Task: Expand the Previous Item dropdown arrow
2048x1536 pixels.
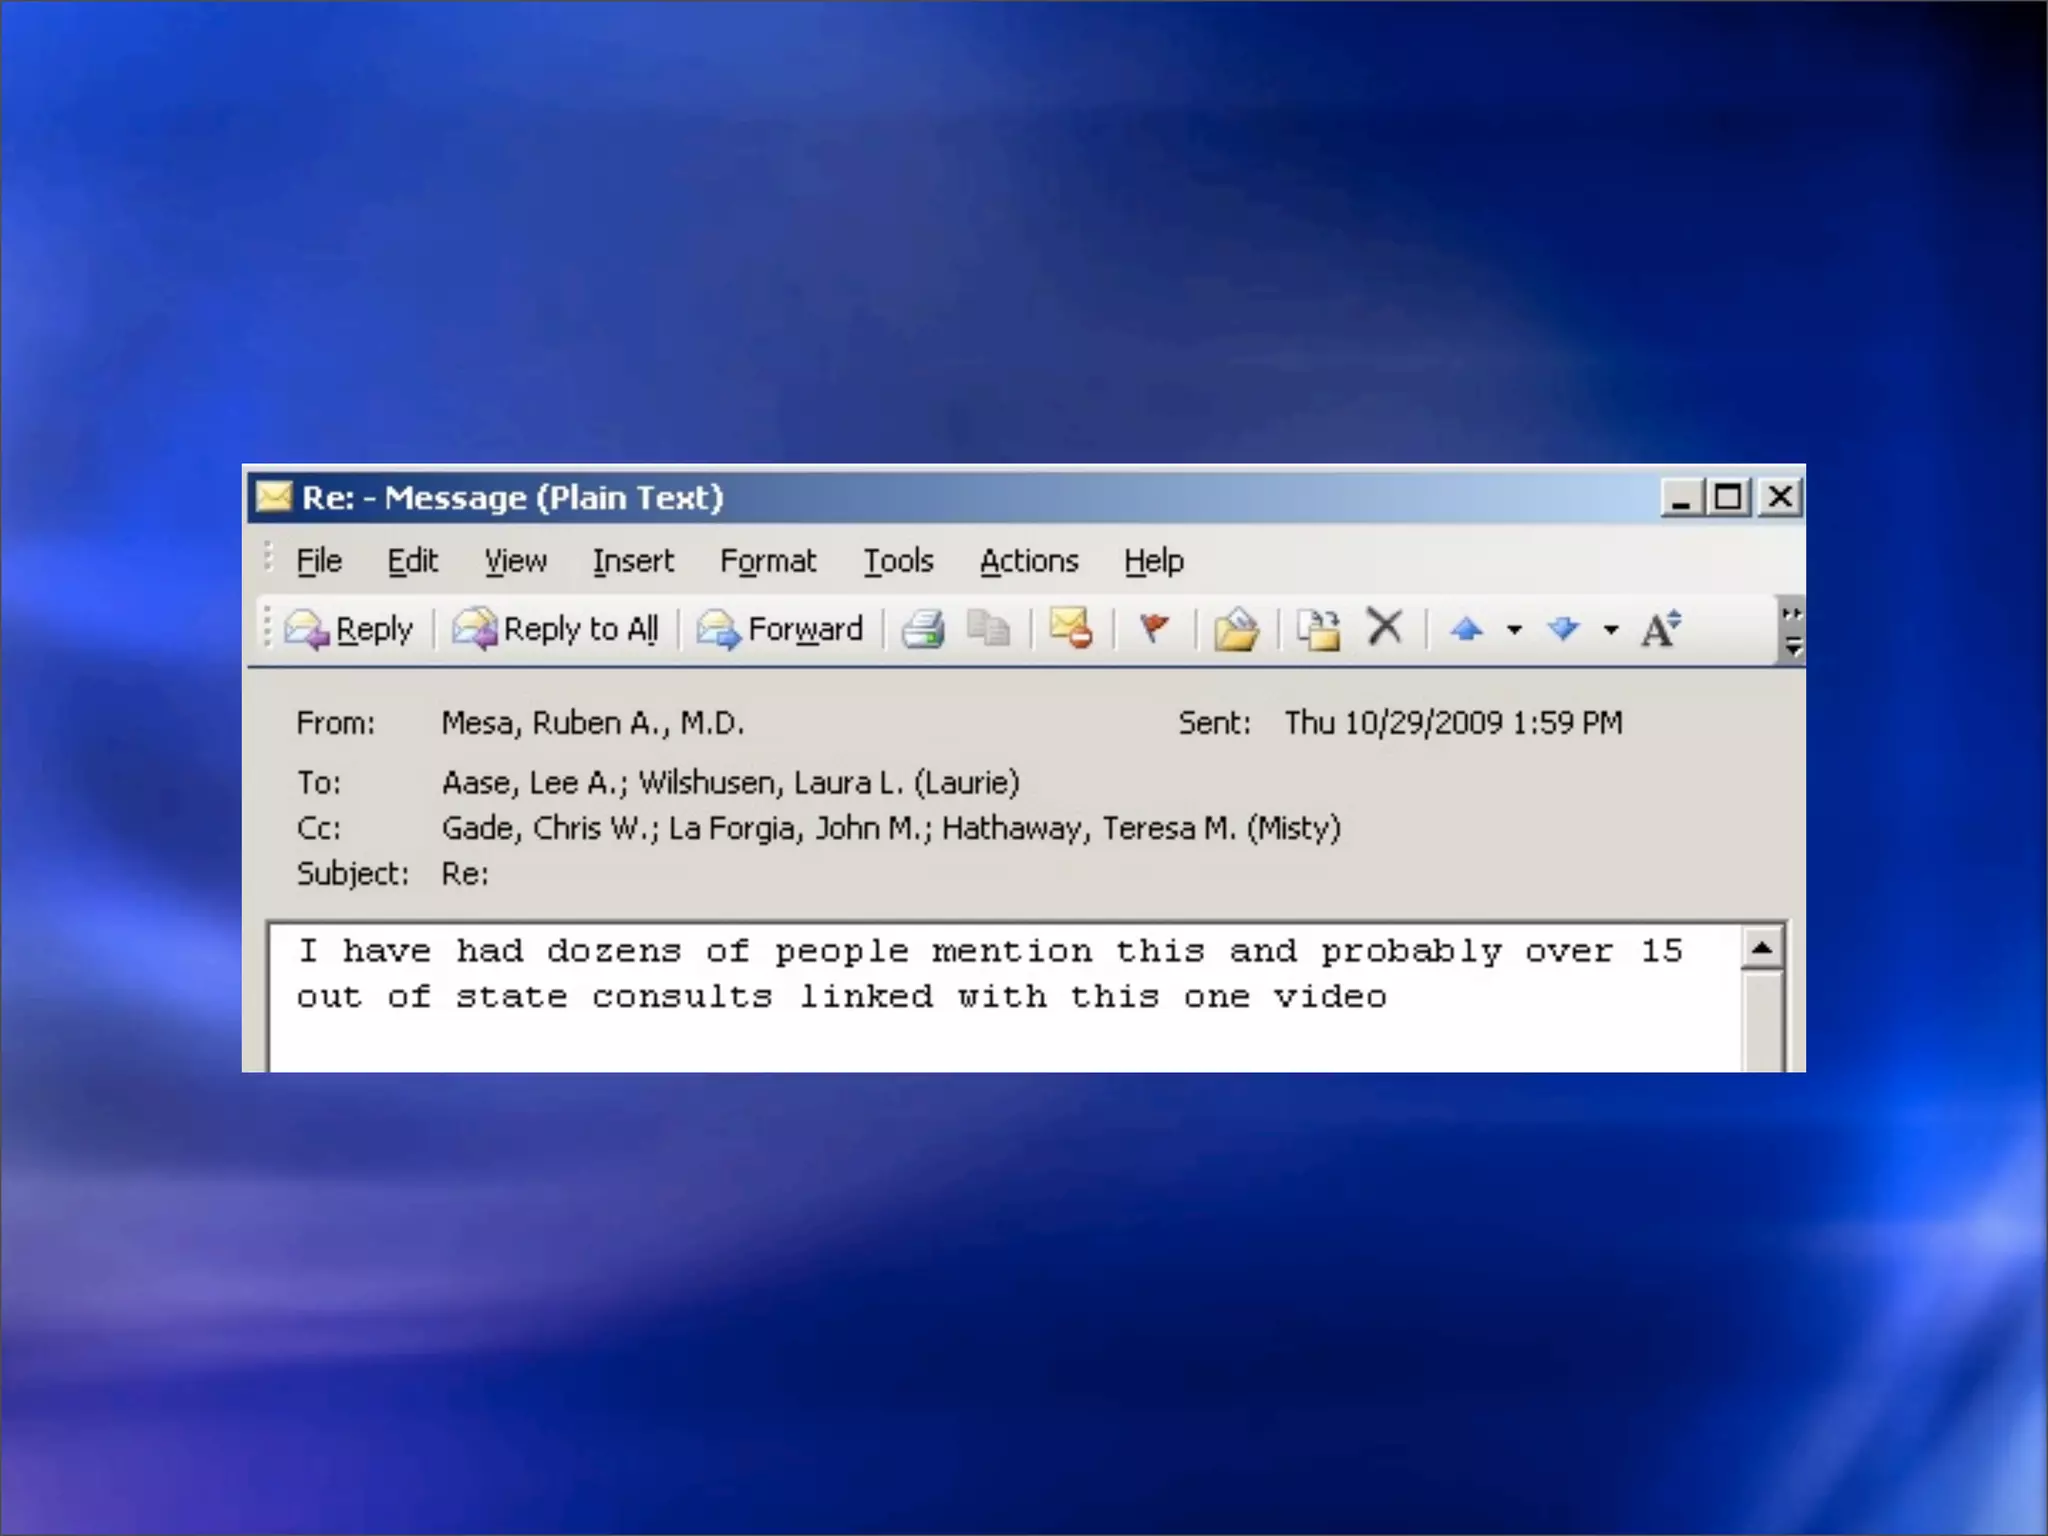Action: 1514,630
